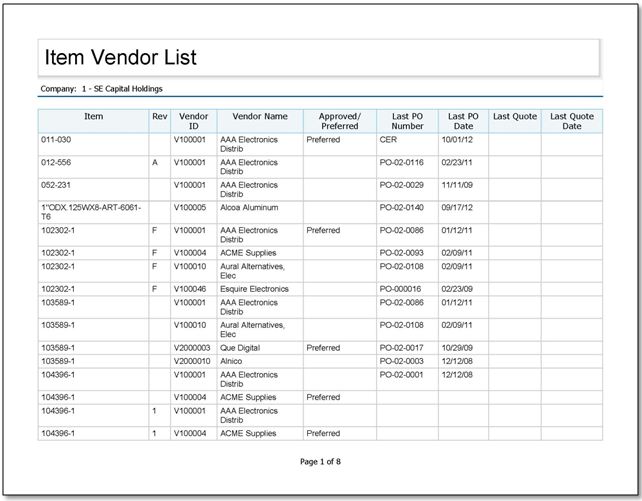Click item 011-030 in the first row
The height and width of the screenshot is (501, 642).
click(55, 140)
